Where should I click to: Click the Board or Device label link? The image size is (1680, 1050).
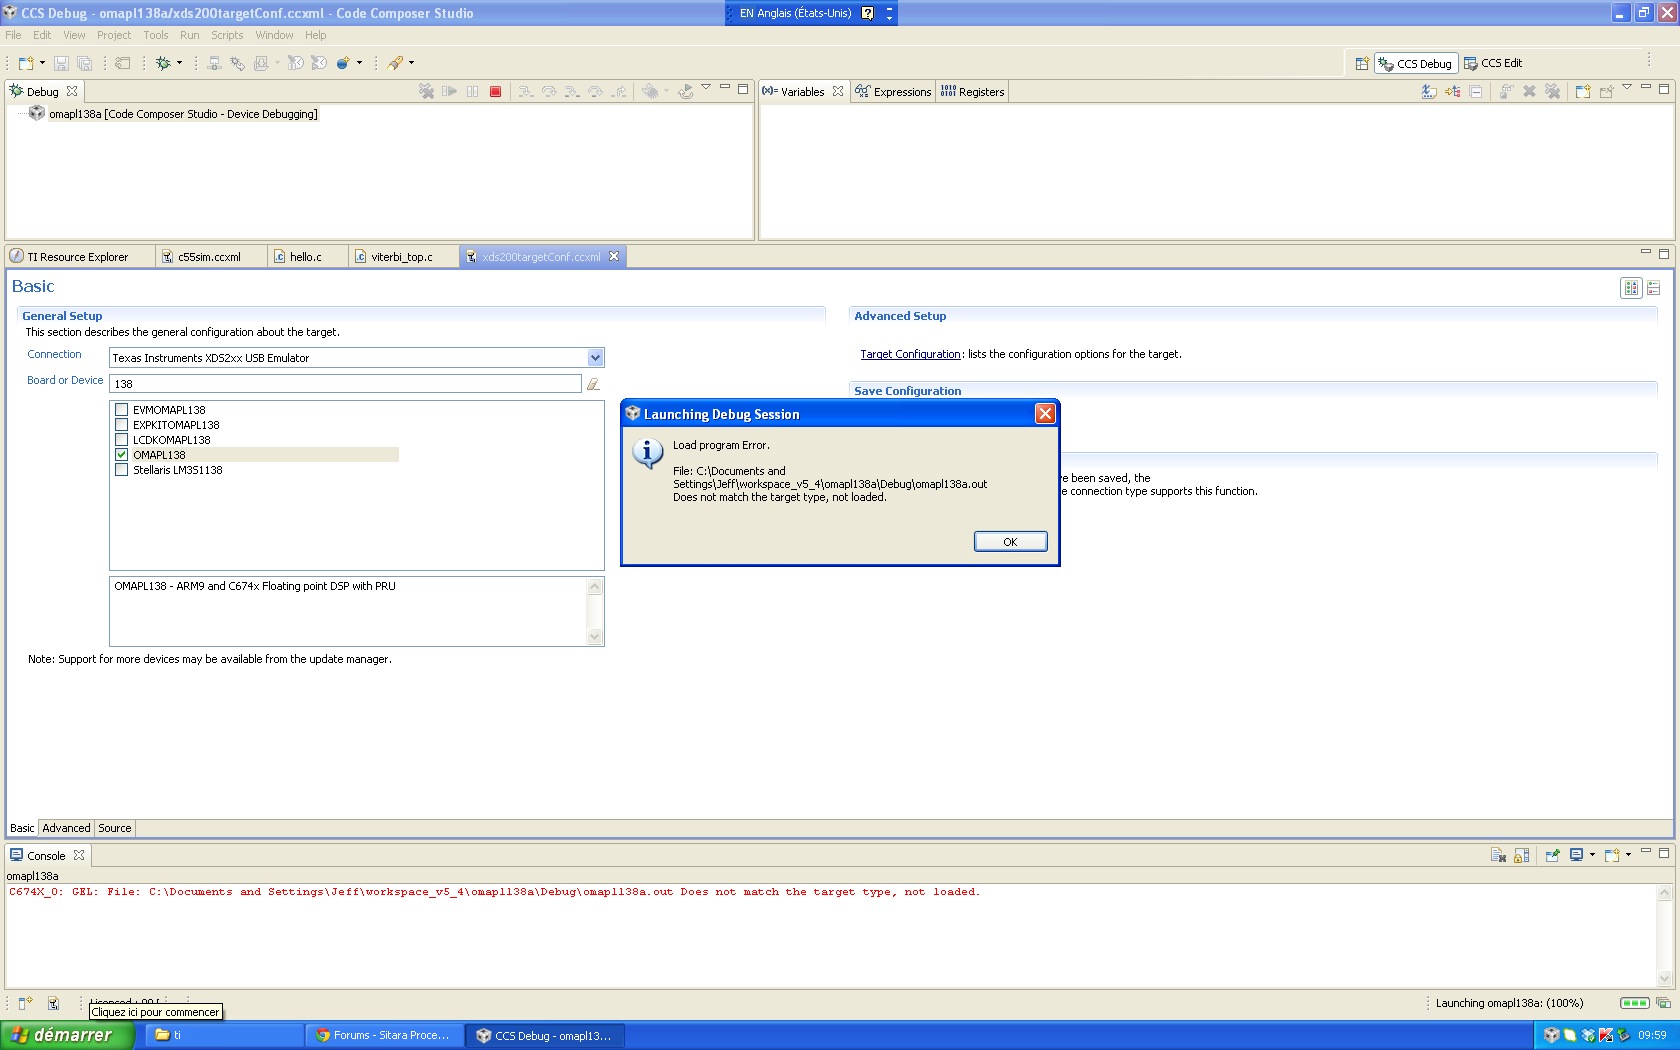pyautogui.click(x=65, y=380)
